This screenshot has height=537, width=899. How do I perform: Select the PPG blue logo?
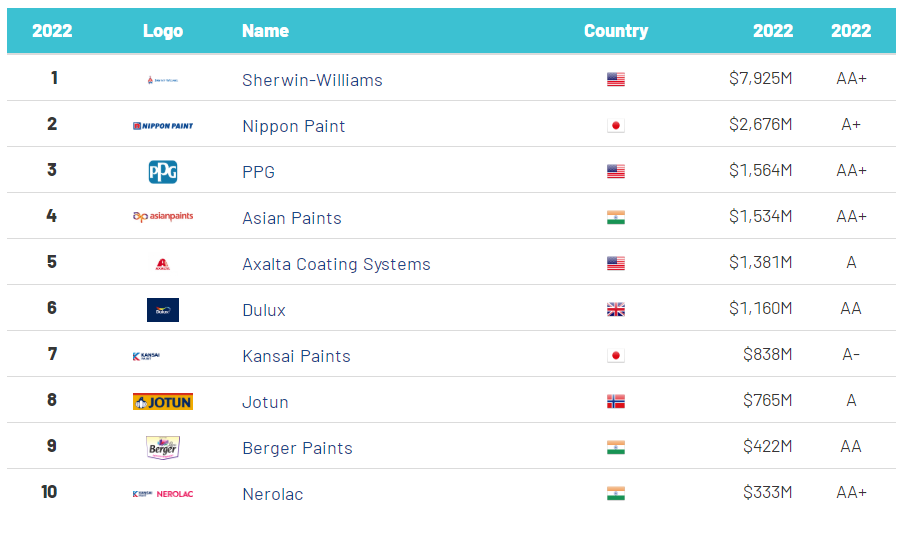click(163, 172)
